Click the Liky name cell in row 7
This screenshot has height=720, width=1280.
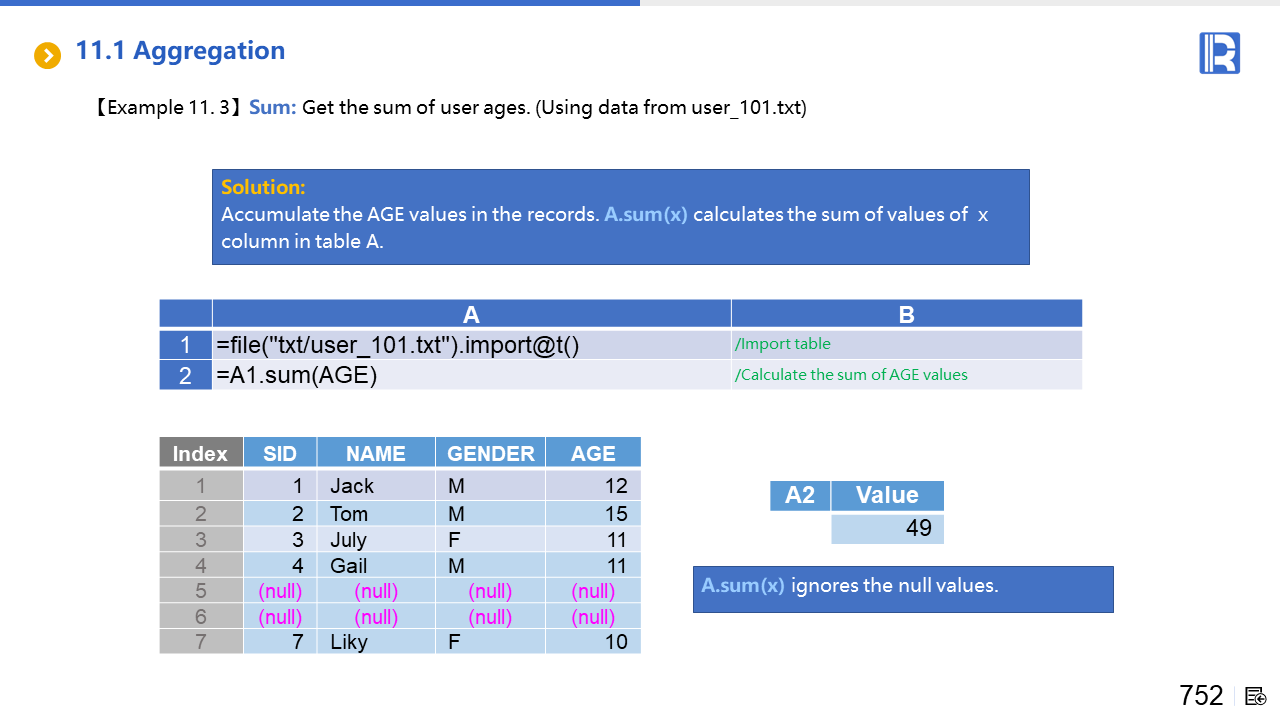tap(375, 642)
